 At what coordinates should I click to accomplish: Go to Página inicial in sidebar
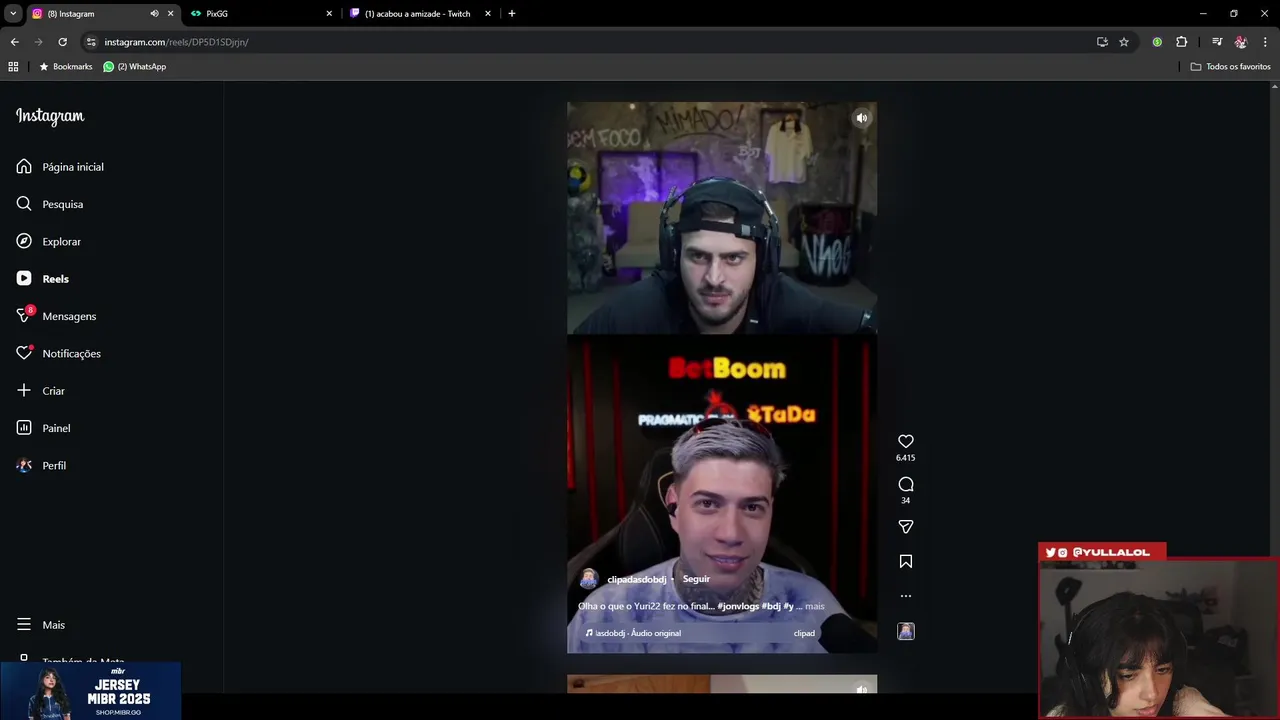61,167
